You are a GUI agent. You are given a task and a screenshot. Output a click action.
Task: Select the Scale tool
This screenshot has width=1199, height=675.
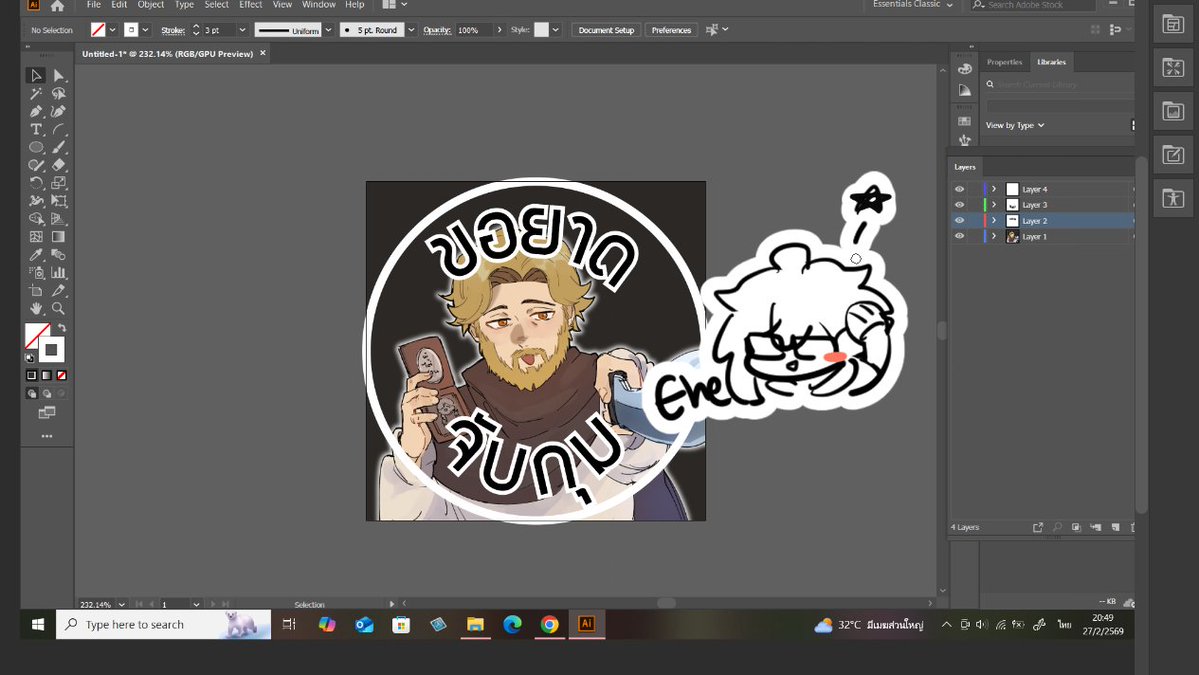59,183
